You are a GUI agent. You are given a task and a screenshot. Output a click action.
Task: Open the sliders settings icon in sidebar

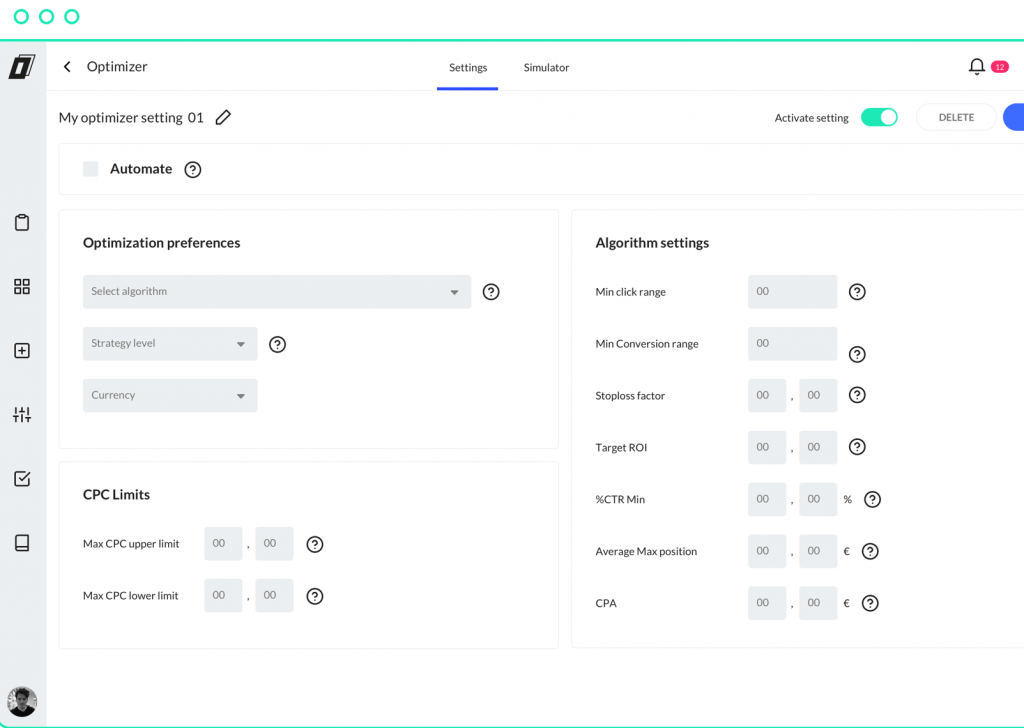click(22, 415)
